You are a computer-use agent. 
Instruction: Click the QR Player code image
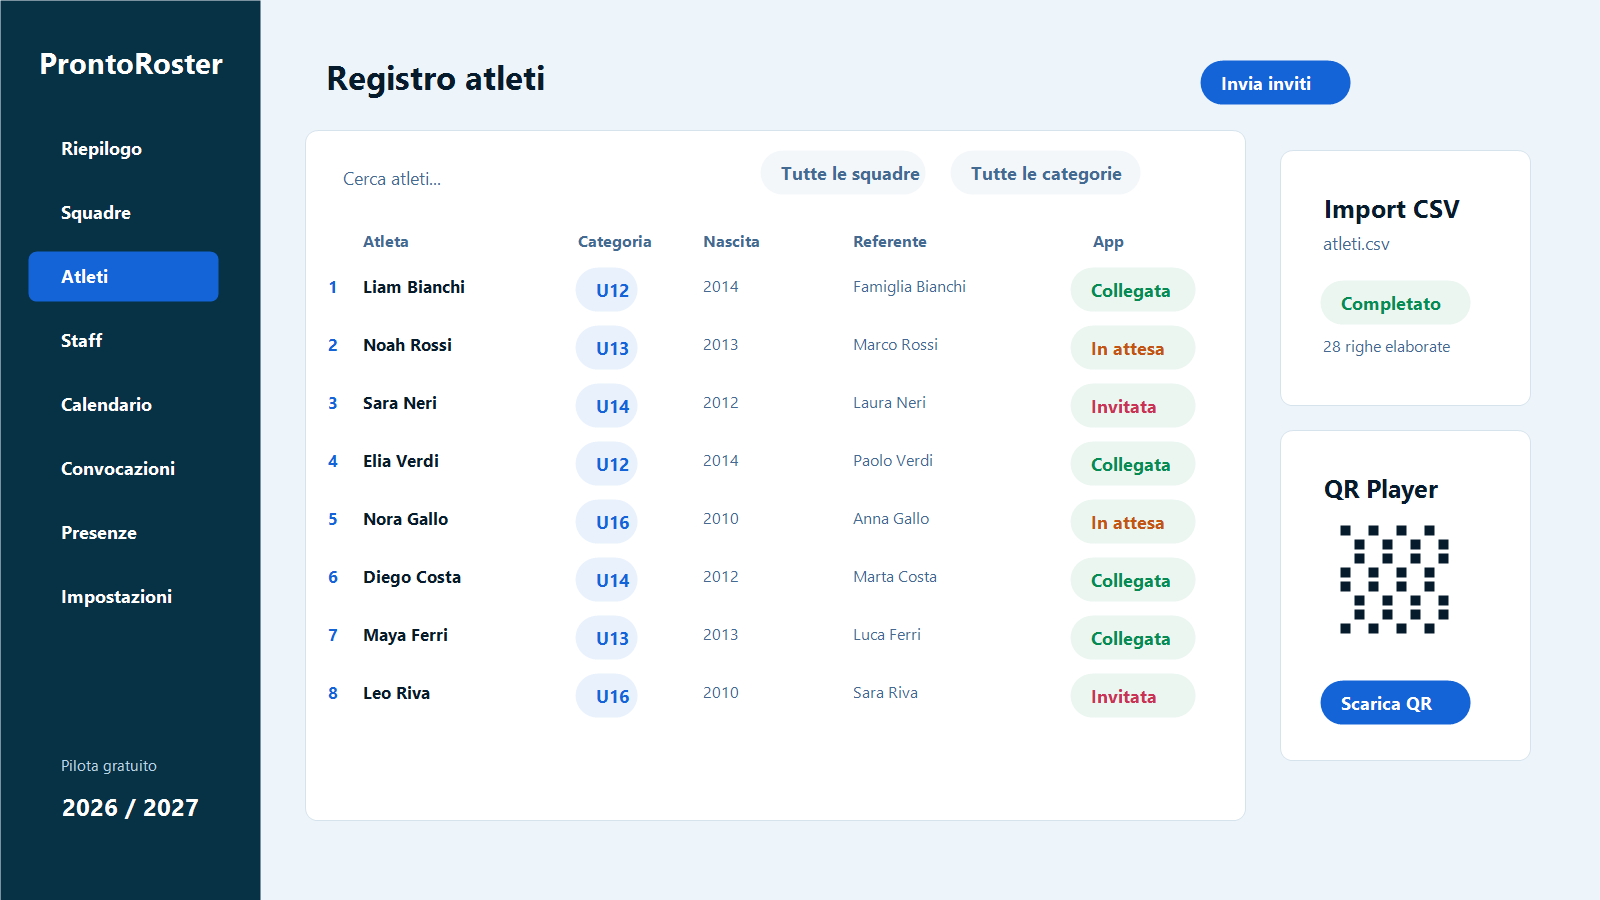(1395, 580)
